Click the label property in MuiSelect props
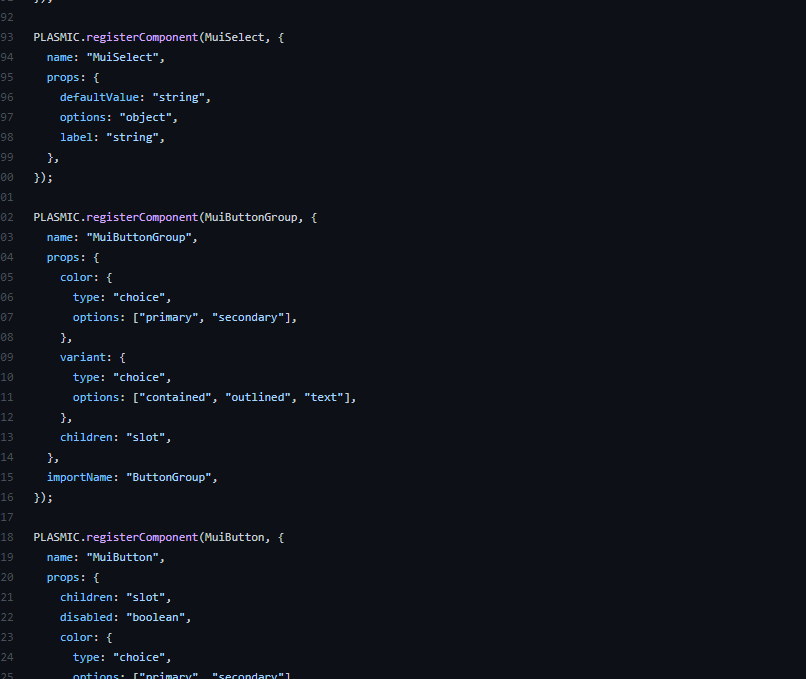The image size is (806, 679). coord(78,137)
